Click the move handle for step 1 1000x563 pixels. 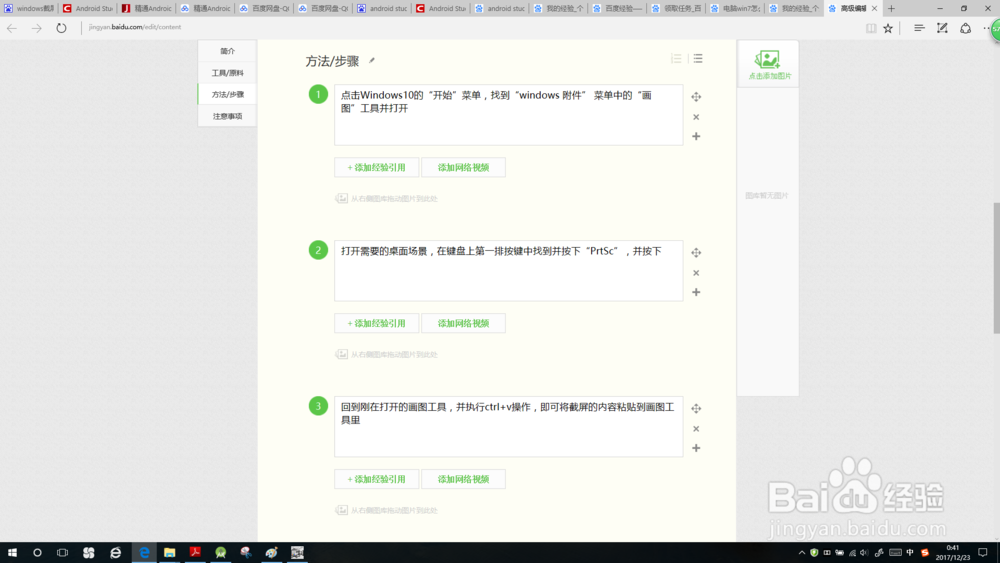(x=696, y=97)
